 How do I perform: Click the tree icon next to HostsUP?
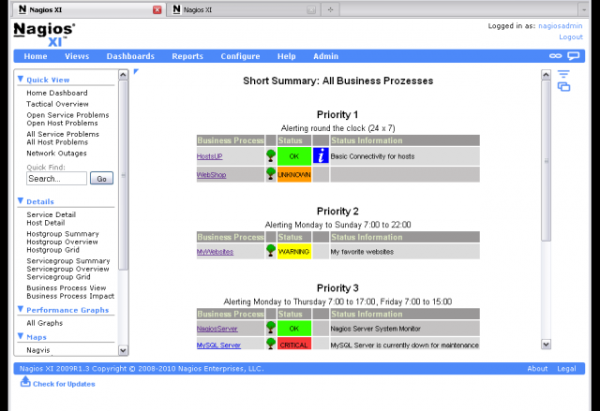tap(270, 156)
